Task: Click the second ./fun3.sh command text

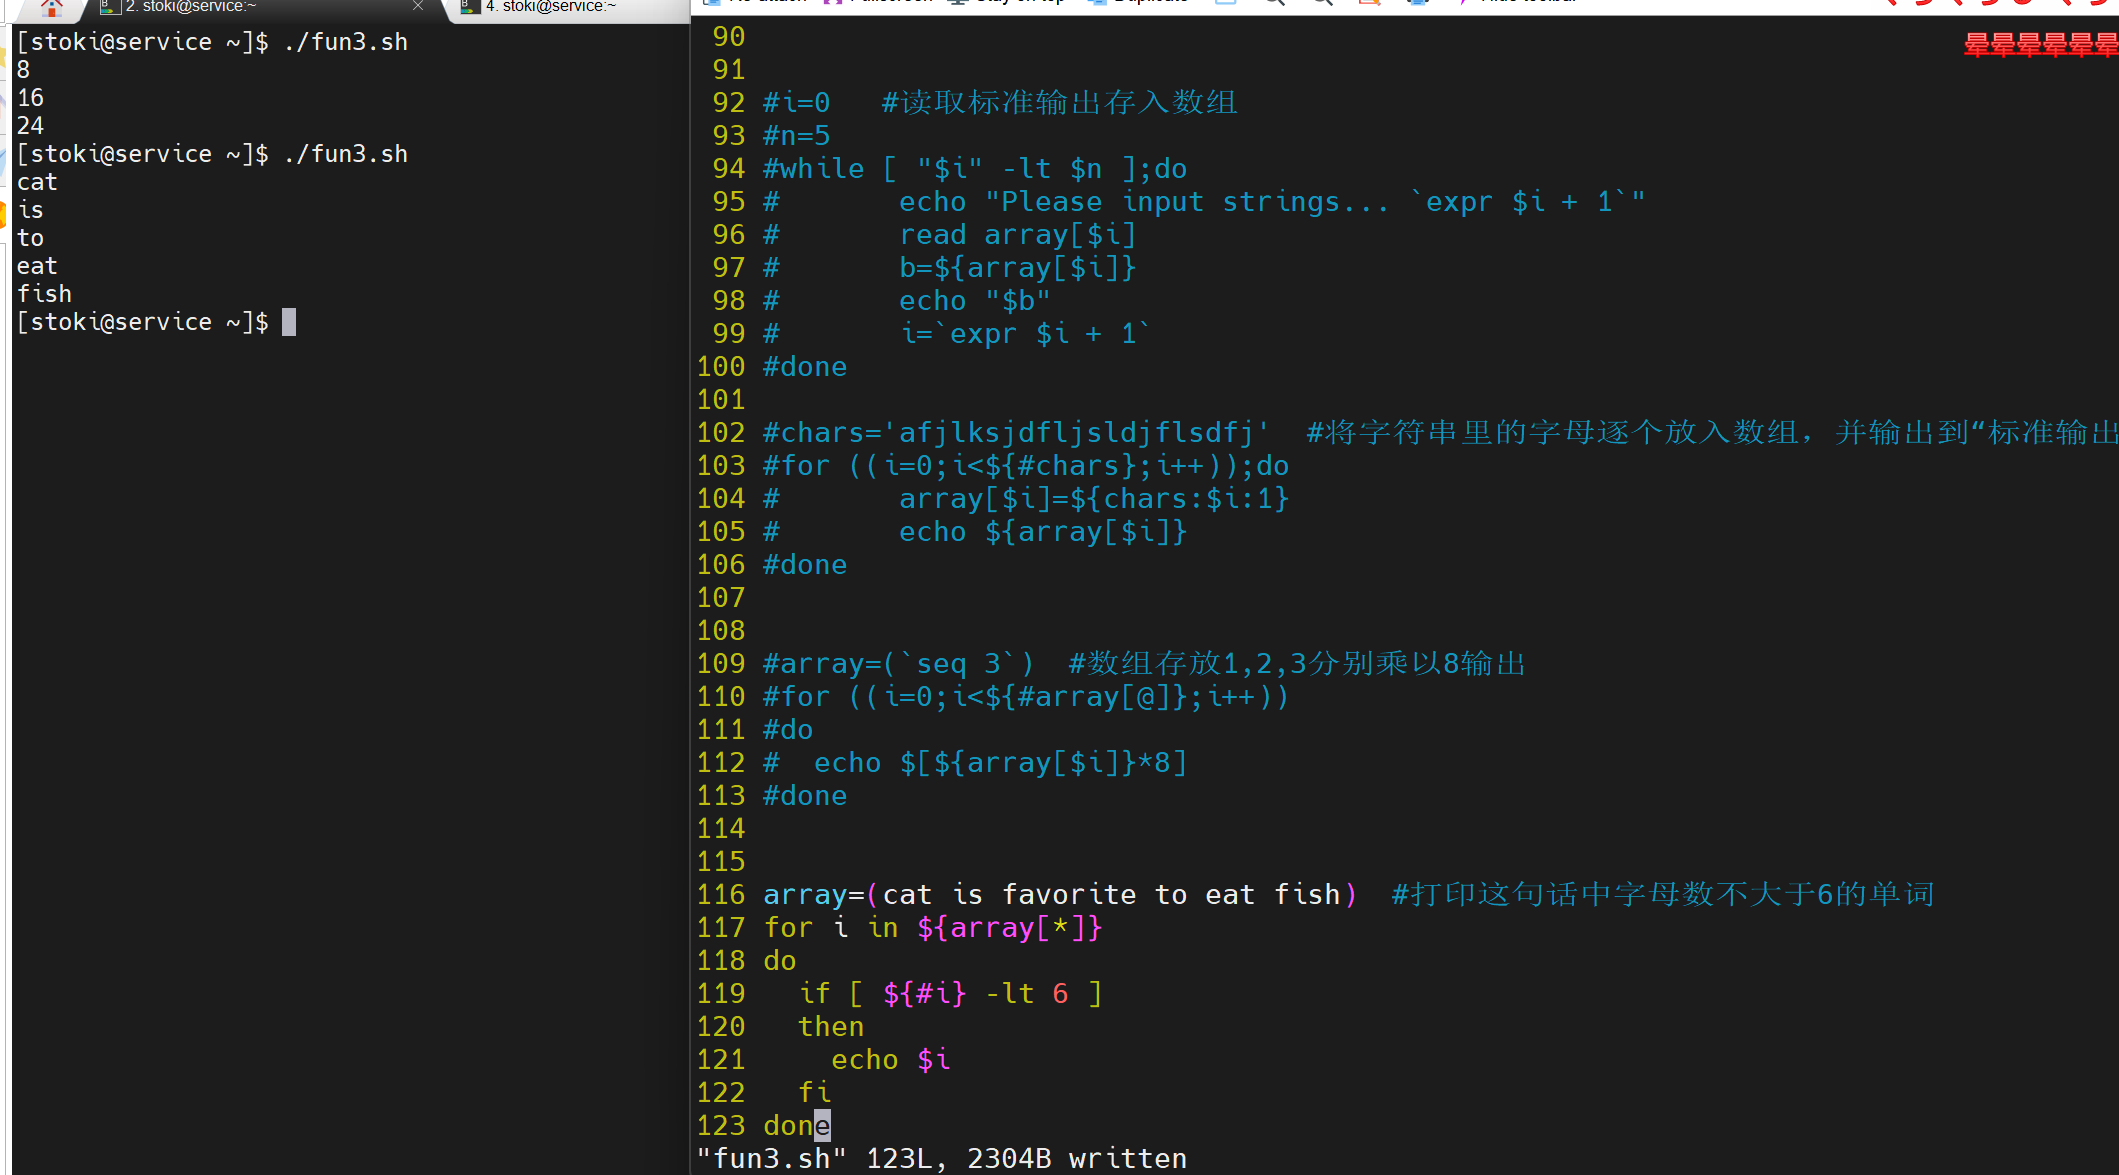Action: point(346,154)
